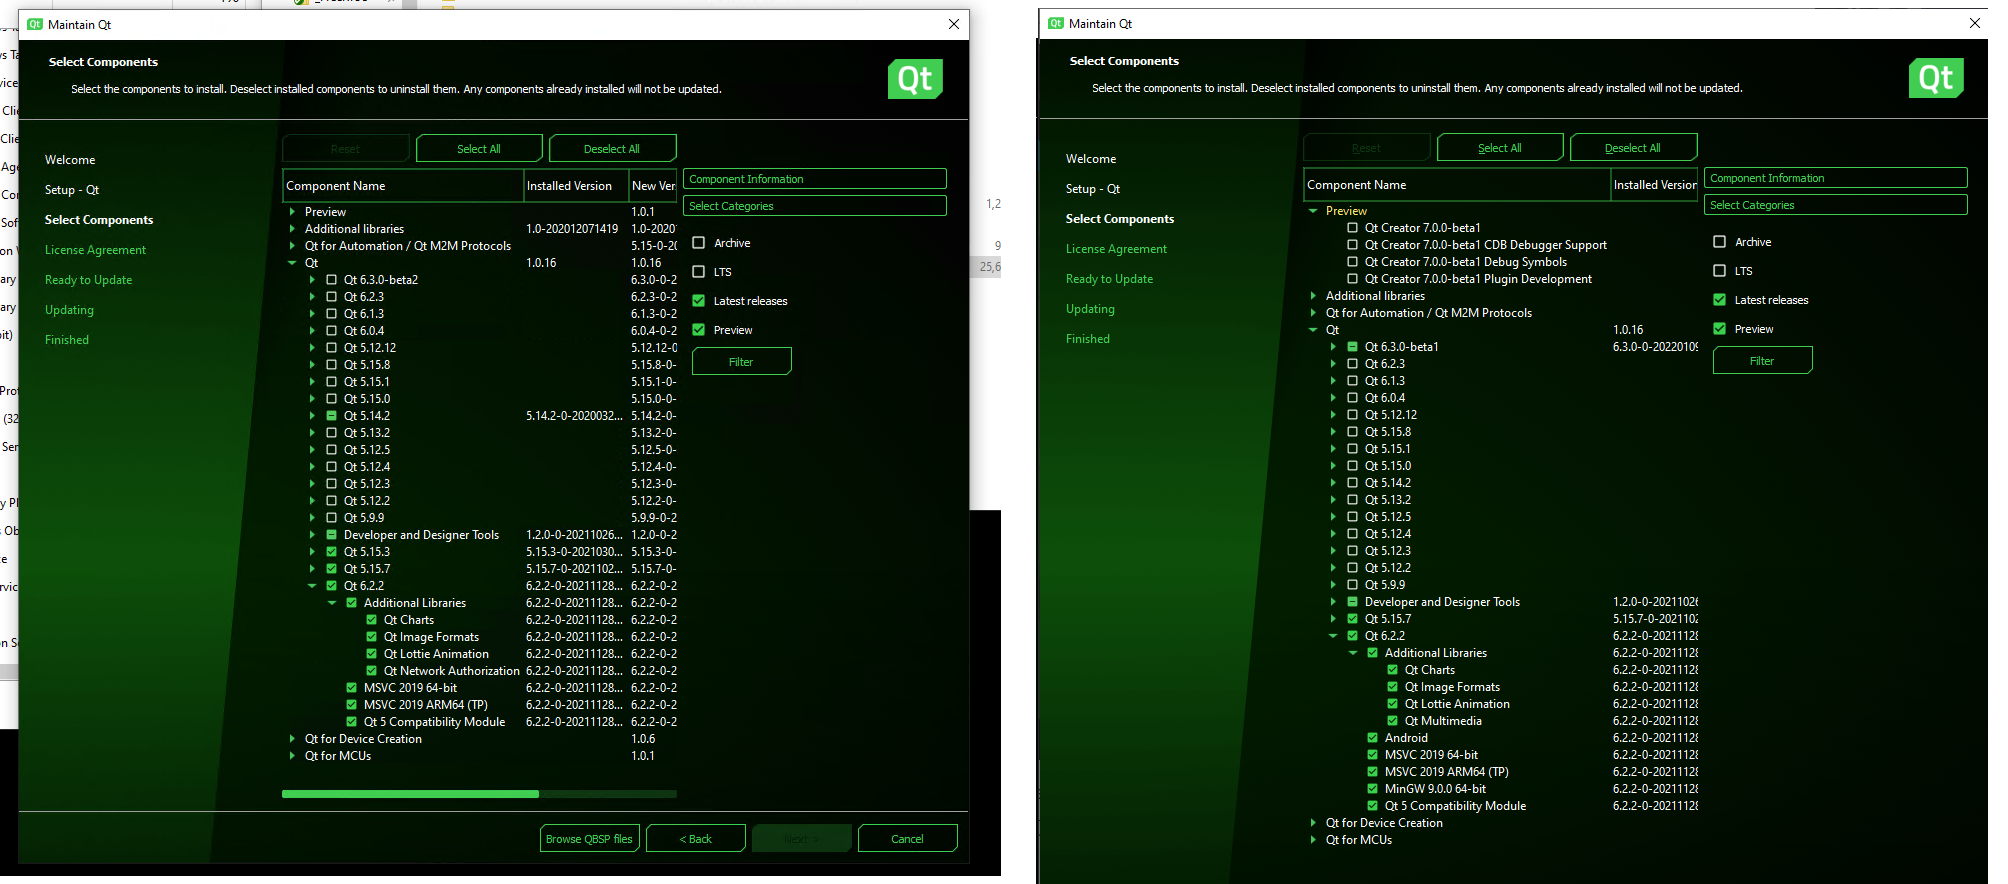Uncheck the Preview category in right window

point(1720,329)
